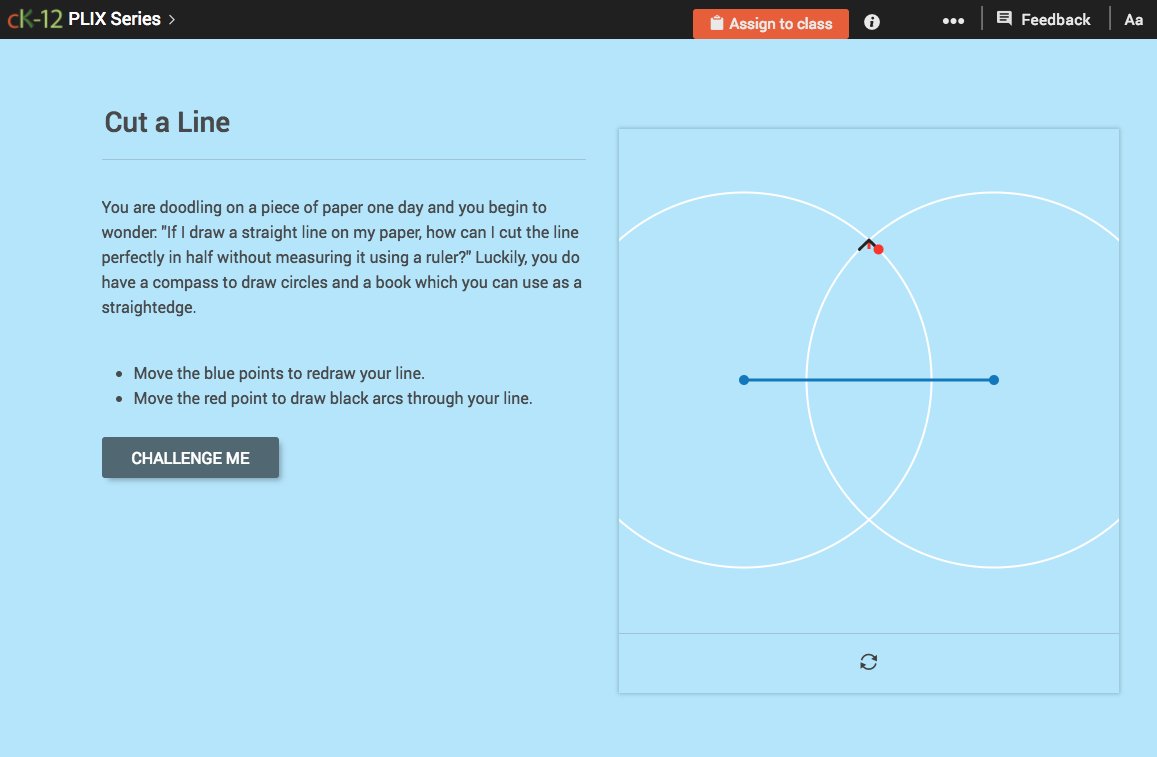Reset the simulation with the refresh arrows icon
The height and width of the screenshot is (757, 1157).
(868, 661)
